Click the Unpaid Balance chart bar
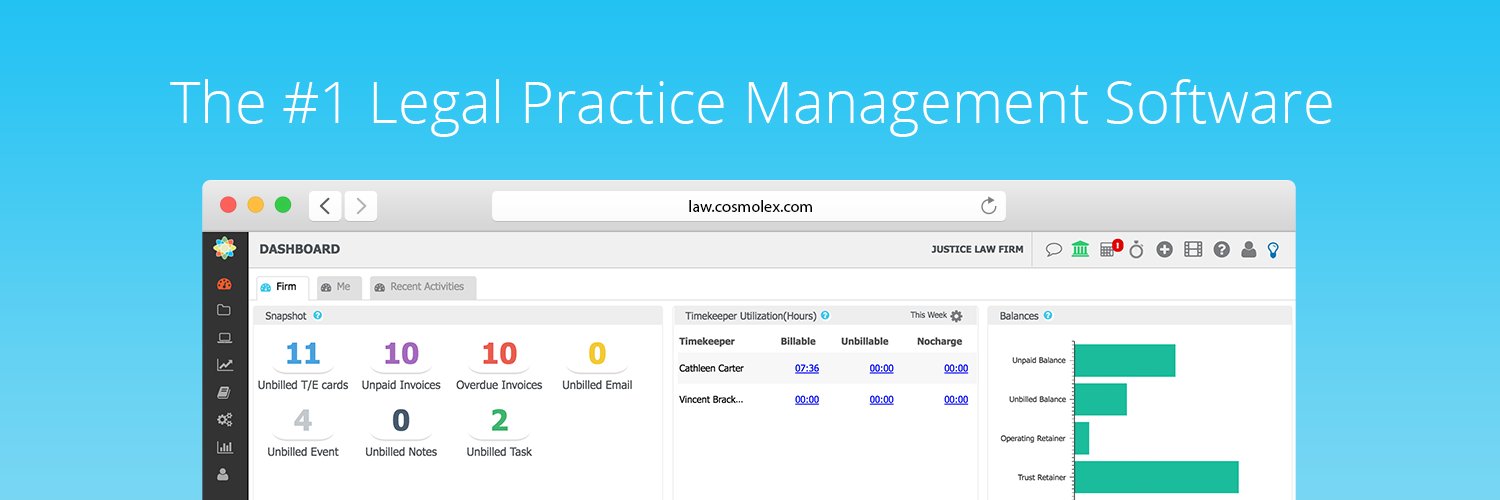Viewport: 1500px width, 500px height. click(1125, 360)
